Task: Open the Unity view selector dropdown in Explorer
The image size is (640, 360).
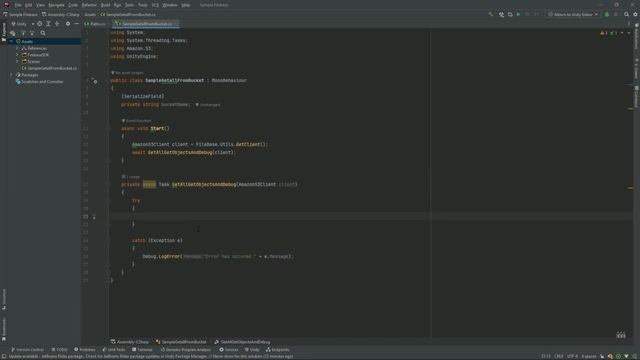Action: click(x=22, y=24)
